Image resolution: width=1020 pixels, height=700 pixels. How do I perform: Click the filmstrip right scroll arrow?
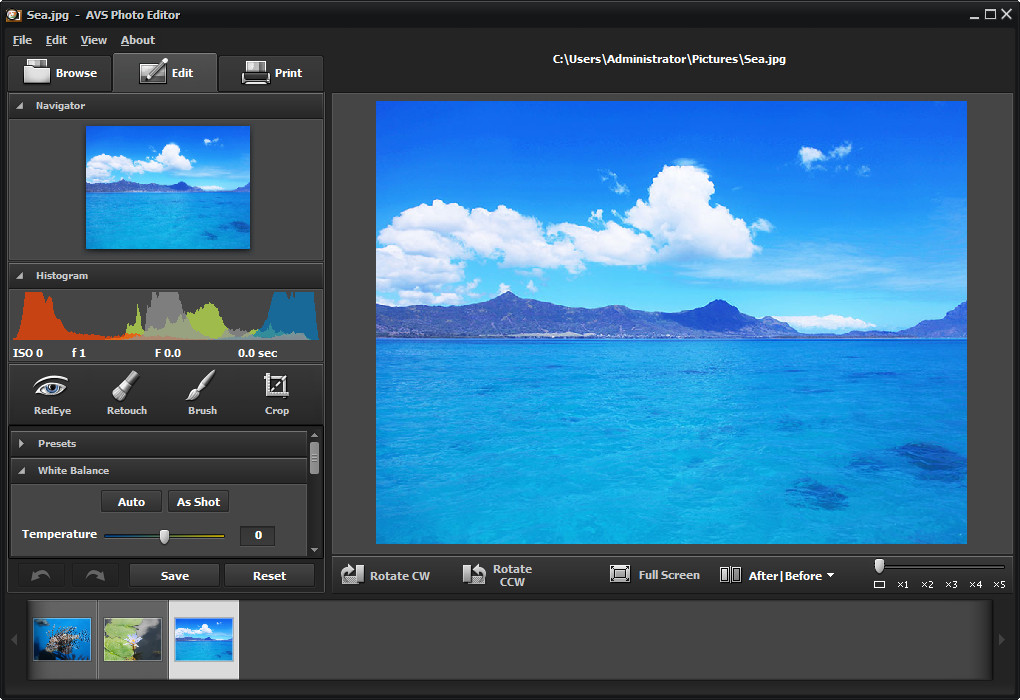coord(1002,640)
